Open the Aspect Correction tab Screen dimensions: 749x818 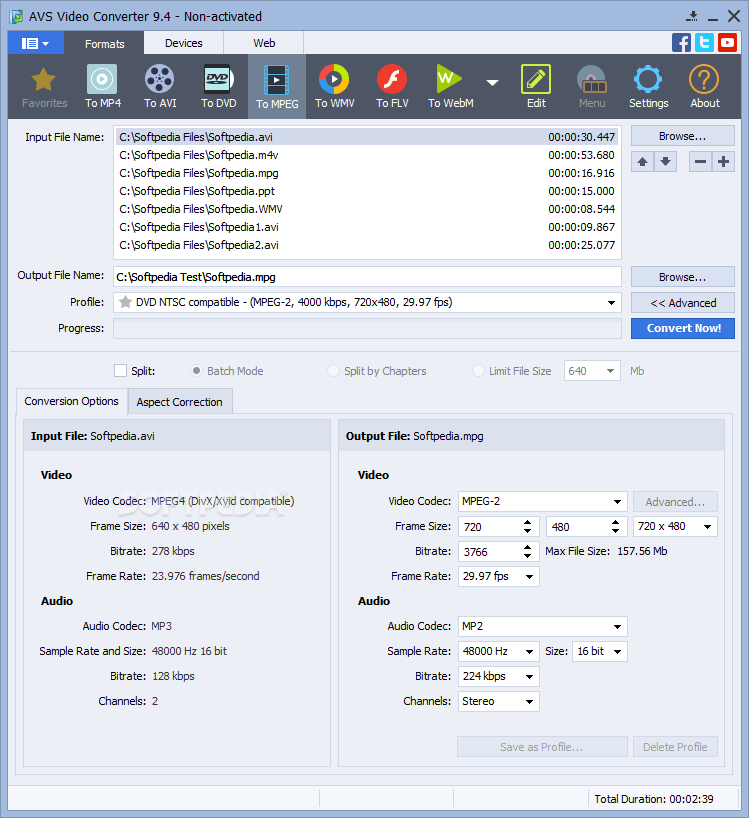pyautogui.click(x=179, y=402)
